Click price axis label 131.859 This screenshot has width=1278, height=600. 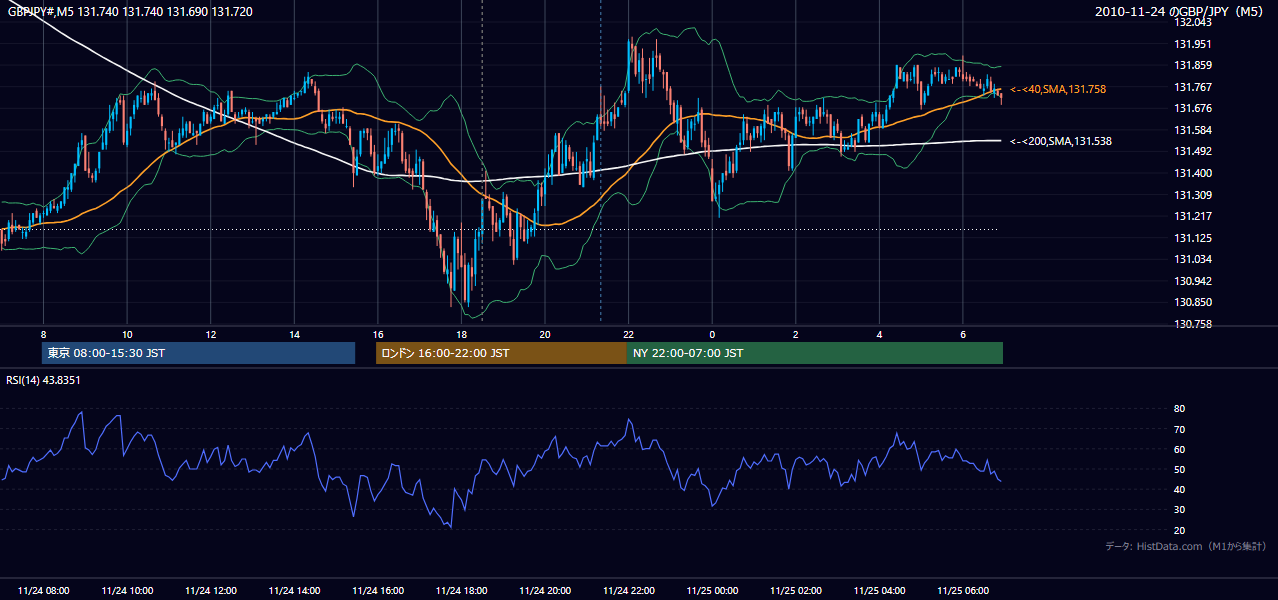1193,66
